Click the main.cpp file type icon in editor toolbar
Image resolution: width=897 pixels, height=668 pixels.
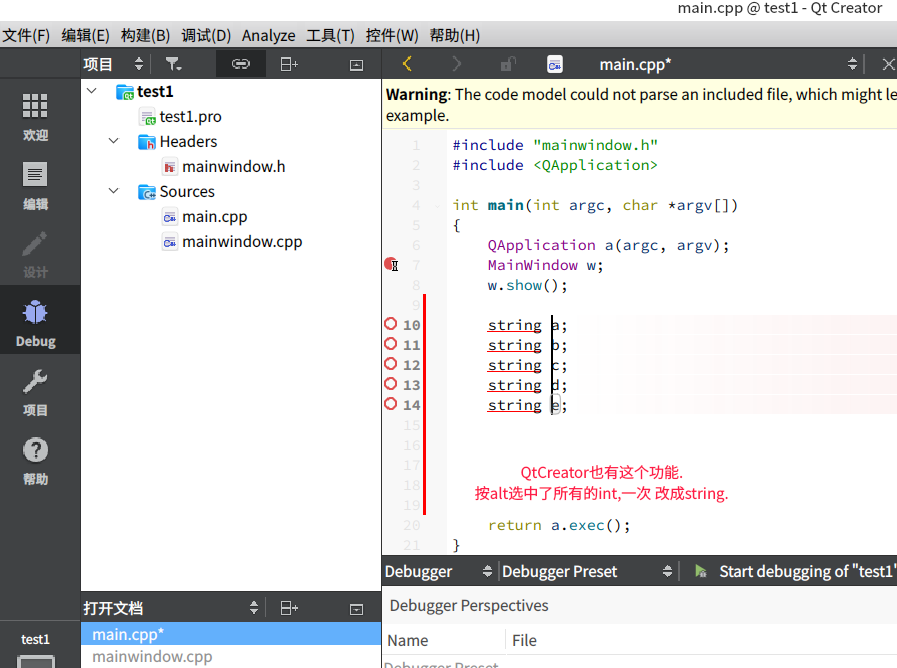click(x=554, y=64)
